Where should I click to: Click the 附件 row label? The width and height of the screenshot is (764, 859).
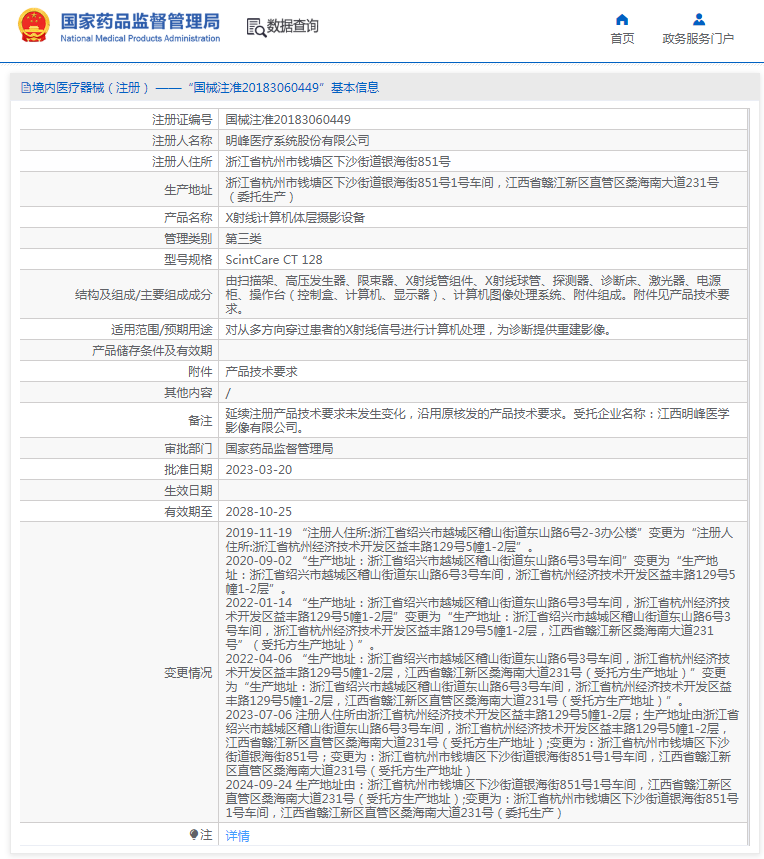click(200, 371)
